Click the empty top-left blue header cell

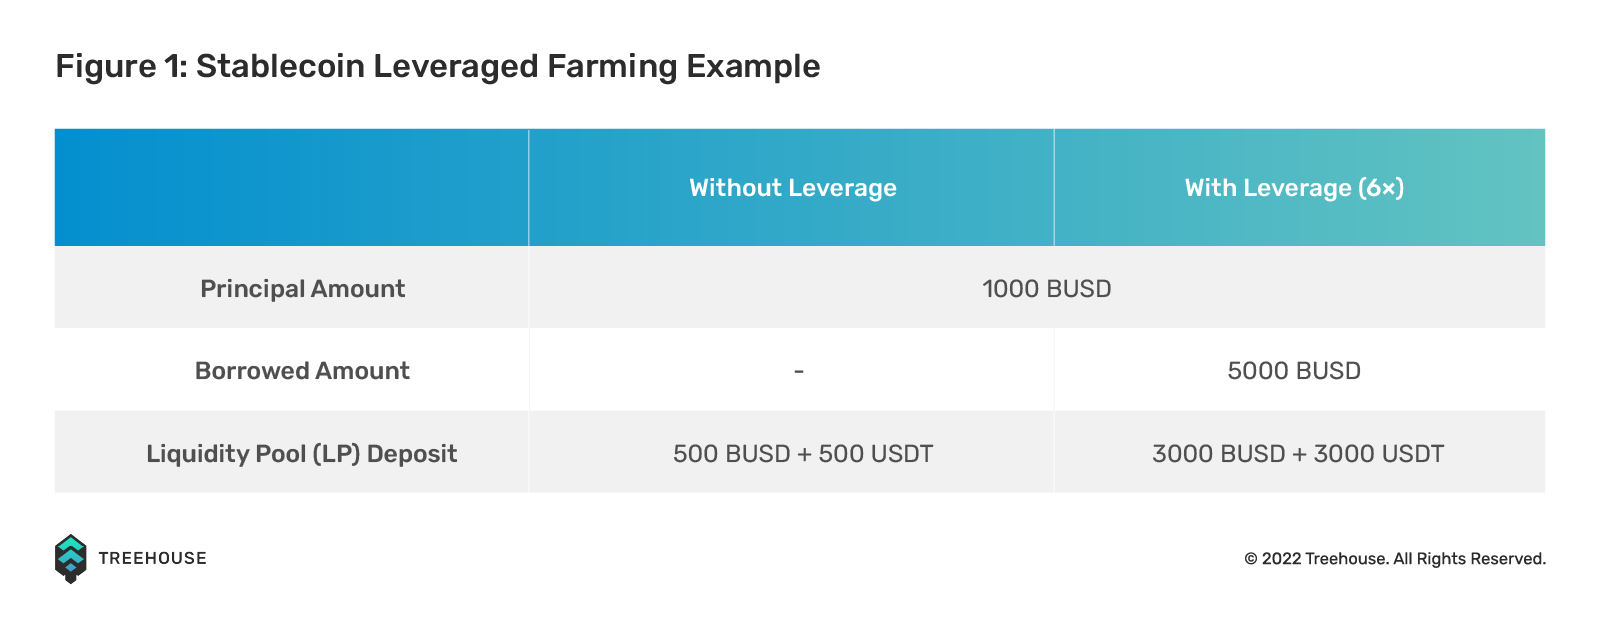click(x=292, y=187)
